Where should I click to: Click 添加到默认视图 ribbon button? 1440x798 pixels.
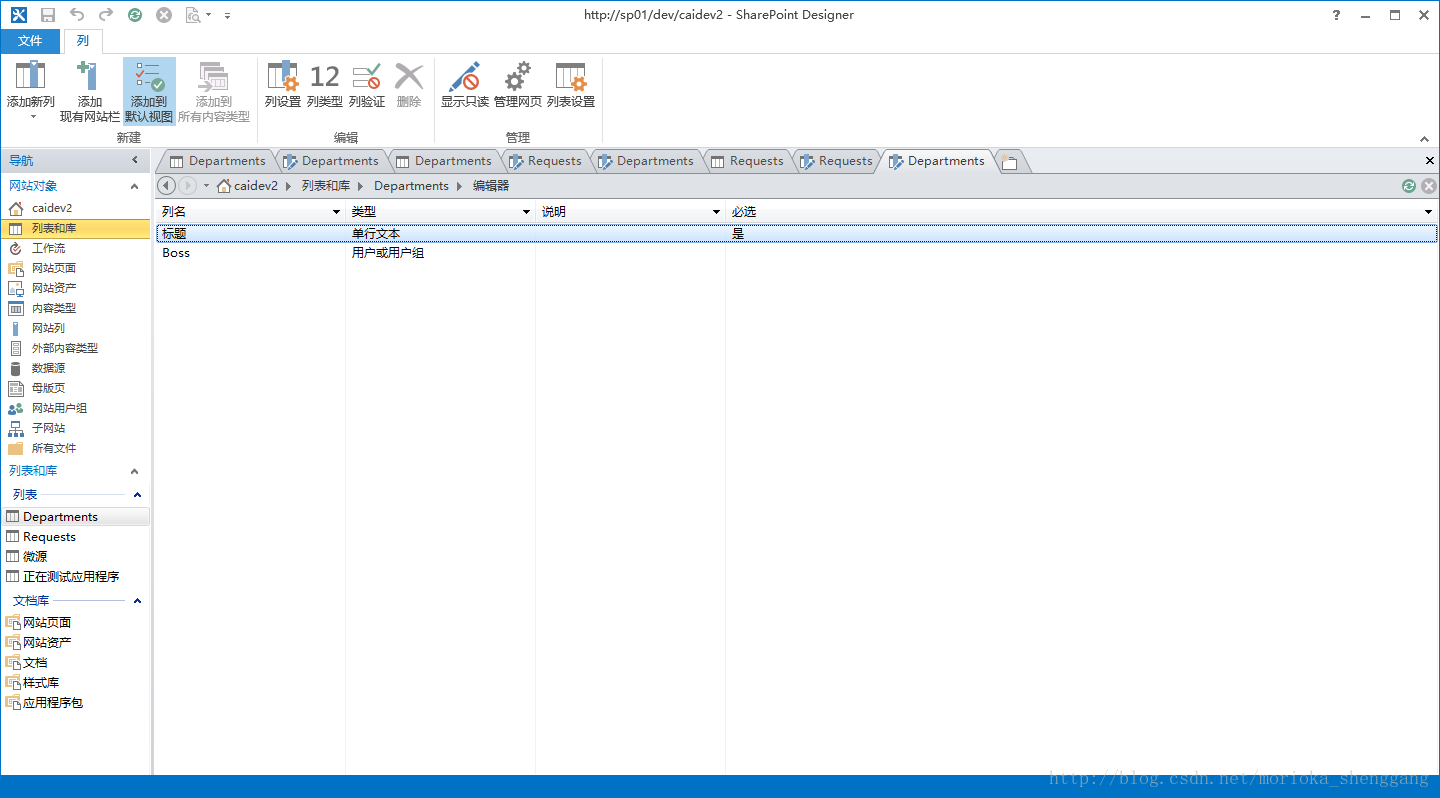149,91
